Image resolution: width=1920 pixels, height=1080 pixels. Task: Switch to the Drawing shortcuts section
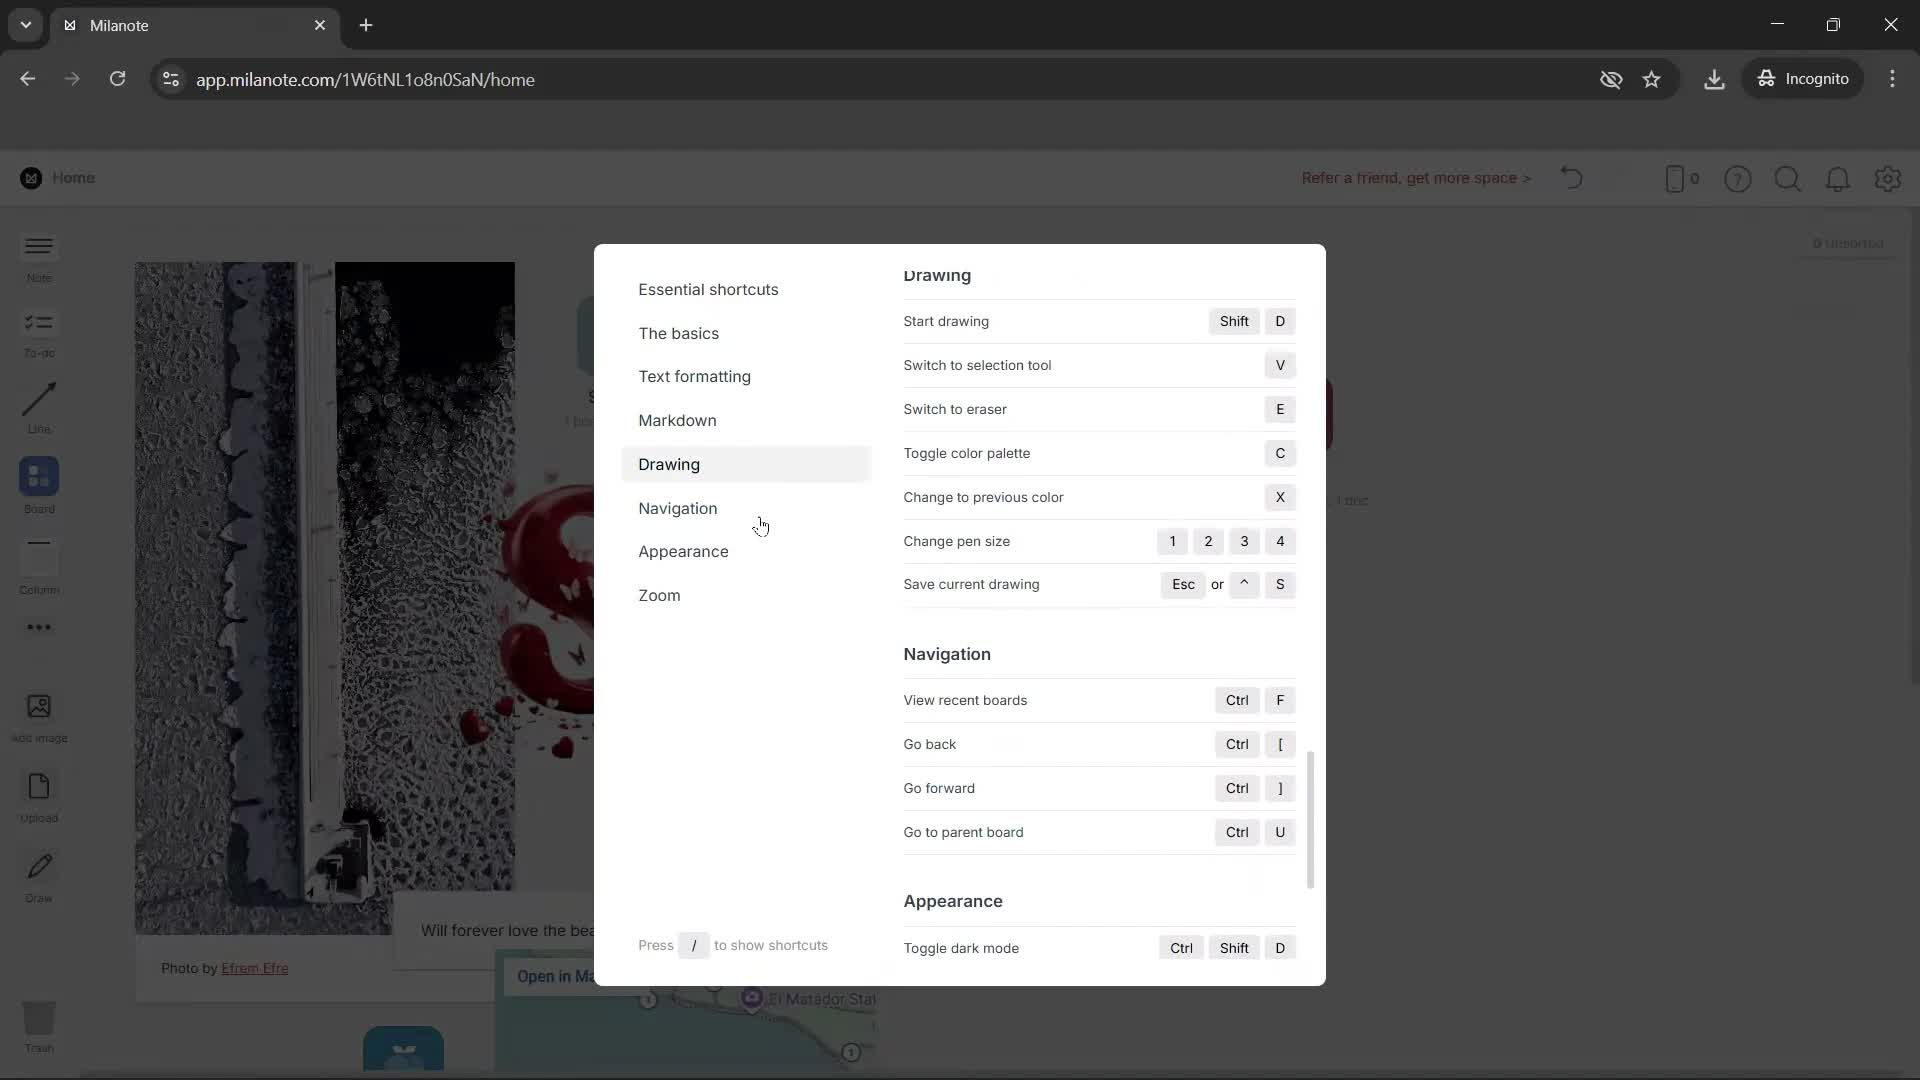pos(669,463)
